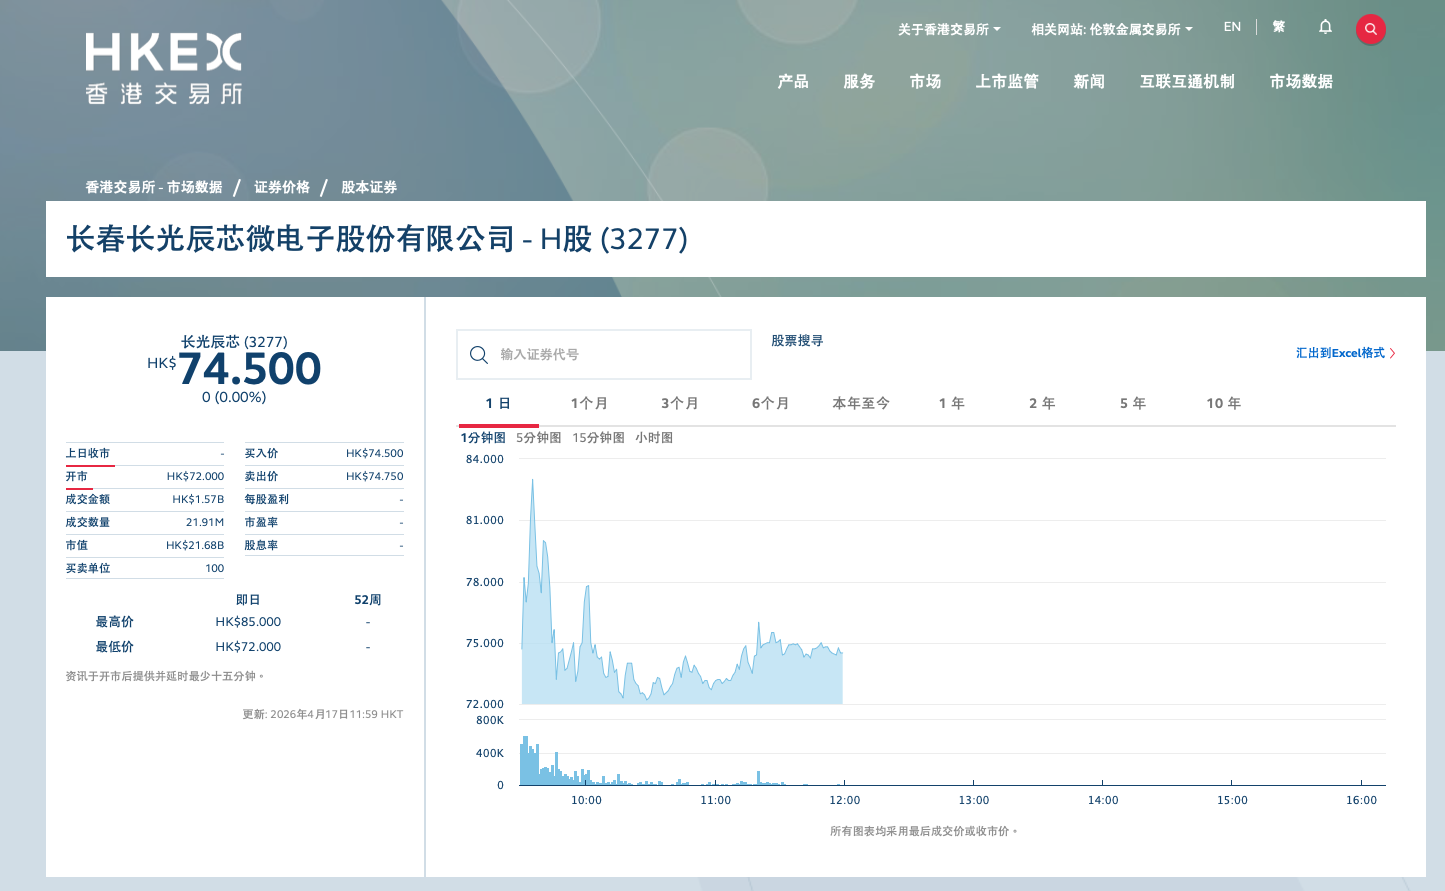
Task: Select the 1个月 chart range tab
Action: (x=589, y=404)
